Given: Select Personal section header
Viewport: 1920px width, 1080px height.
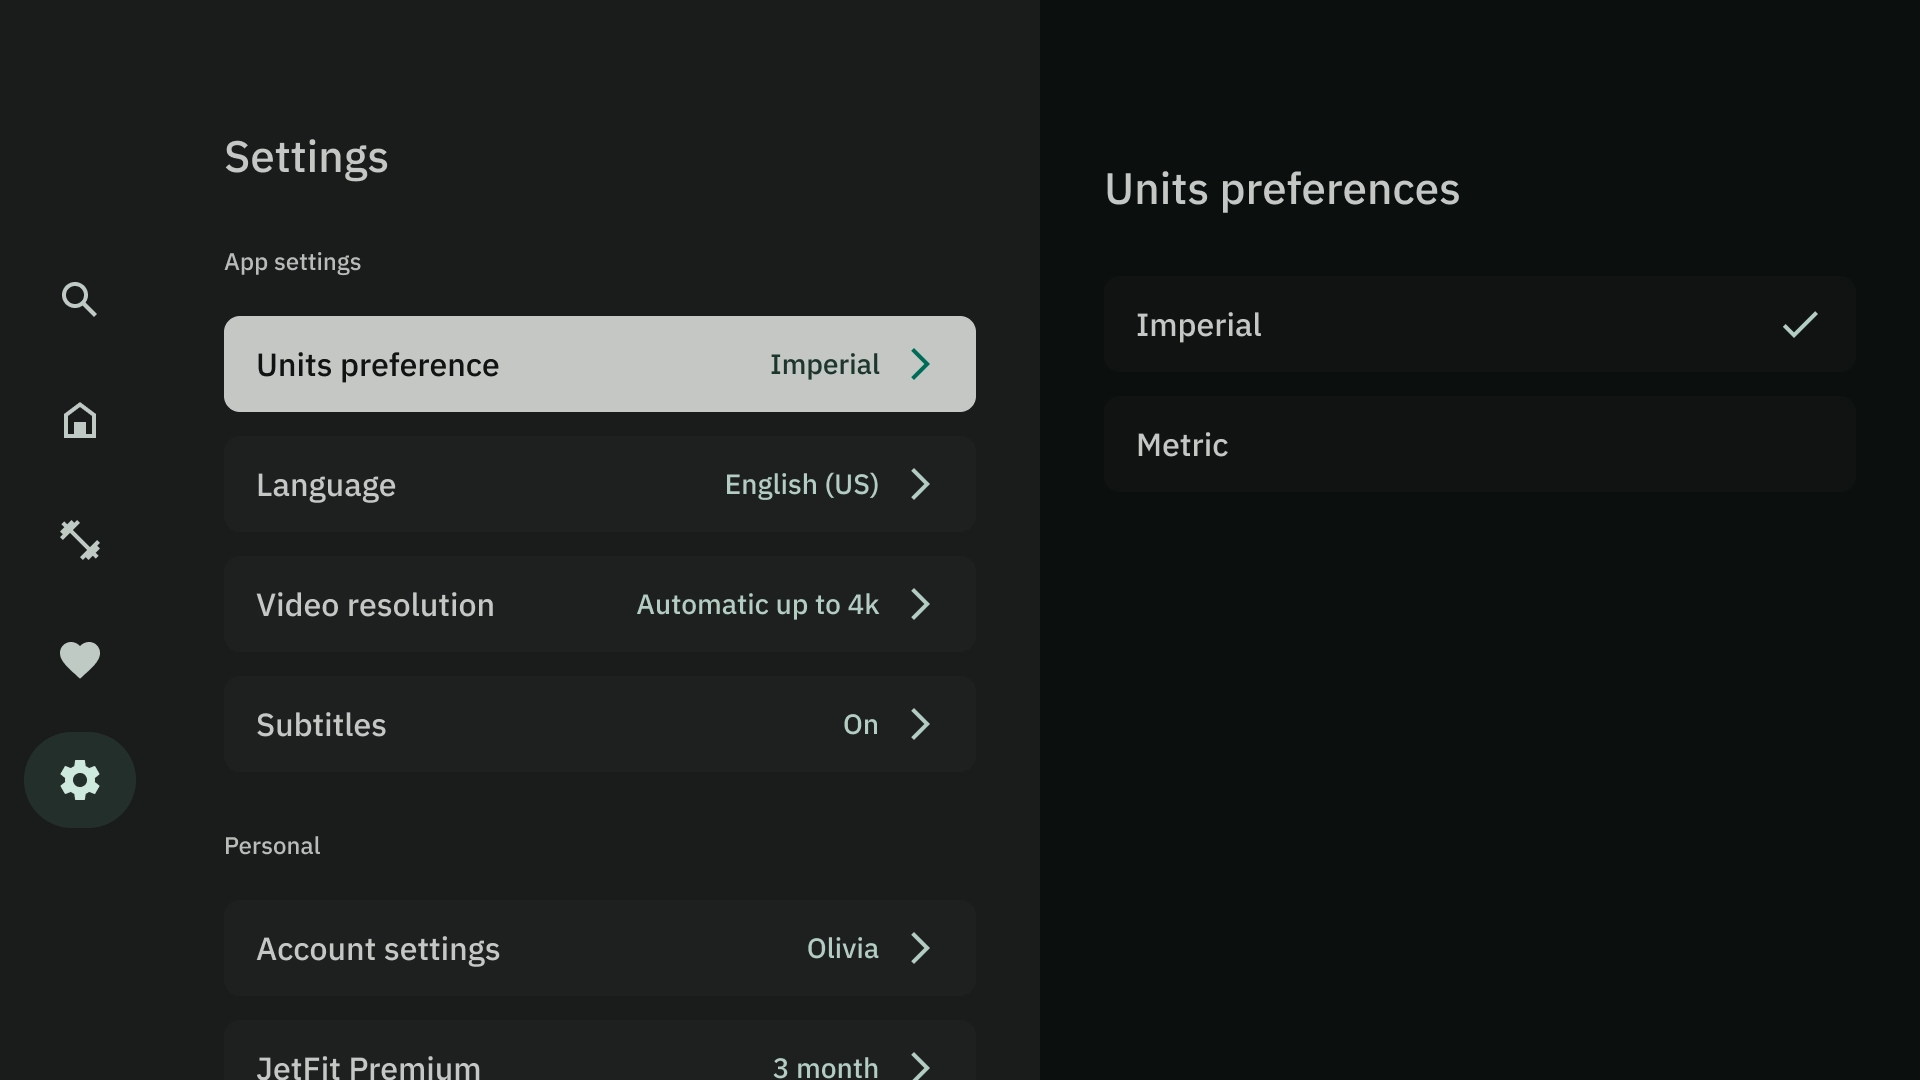Looking at the screenshot, I should point(272,845).
